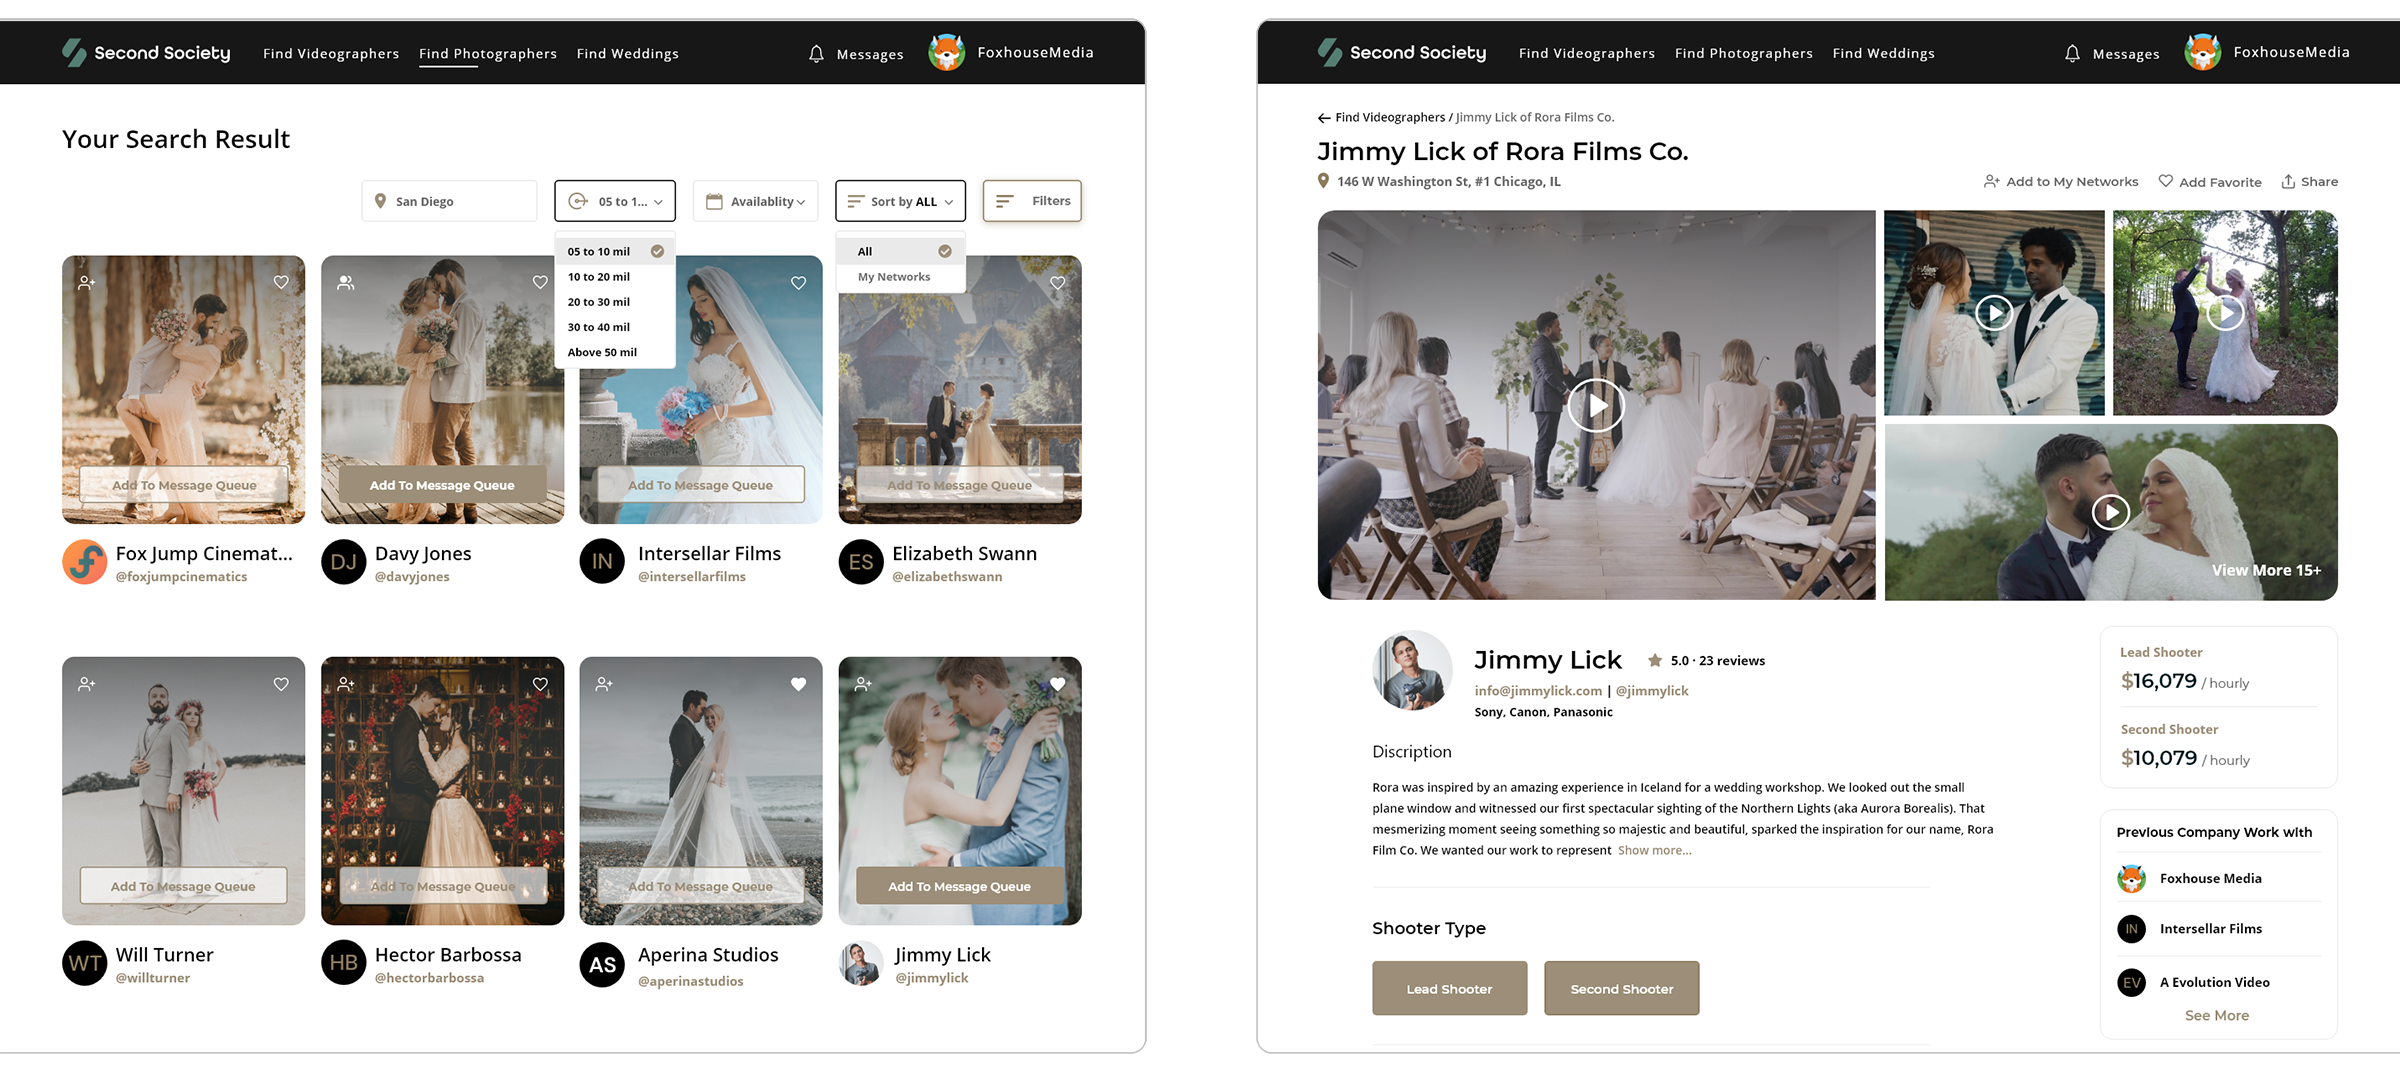Click the back arrow beside Find Videographers breadcrumb

click(x=1324, y=118)
